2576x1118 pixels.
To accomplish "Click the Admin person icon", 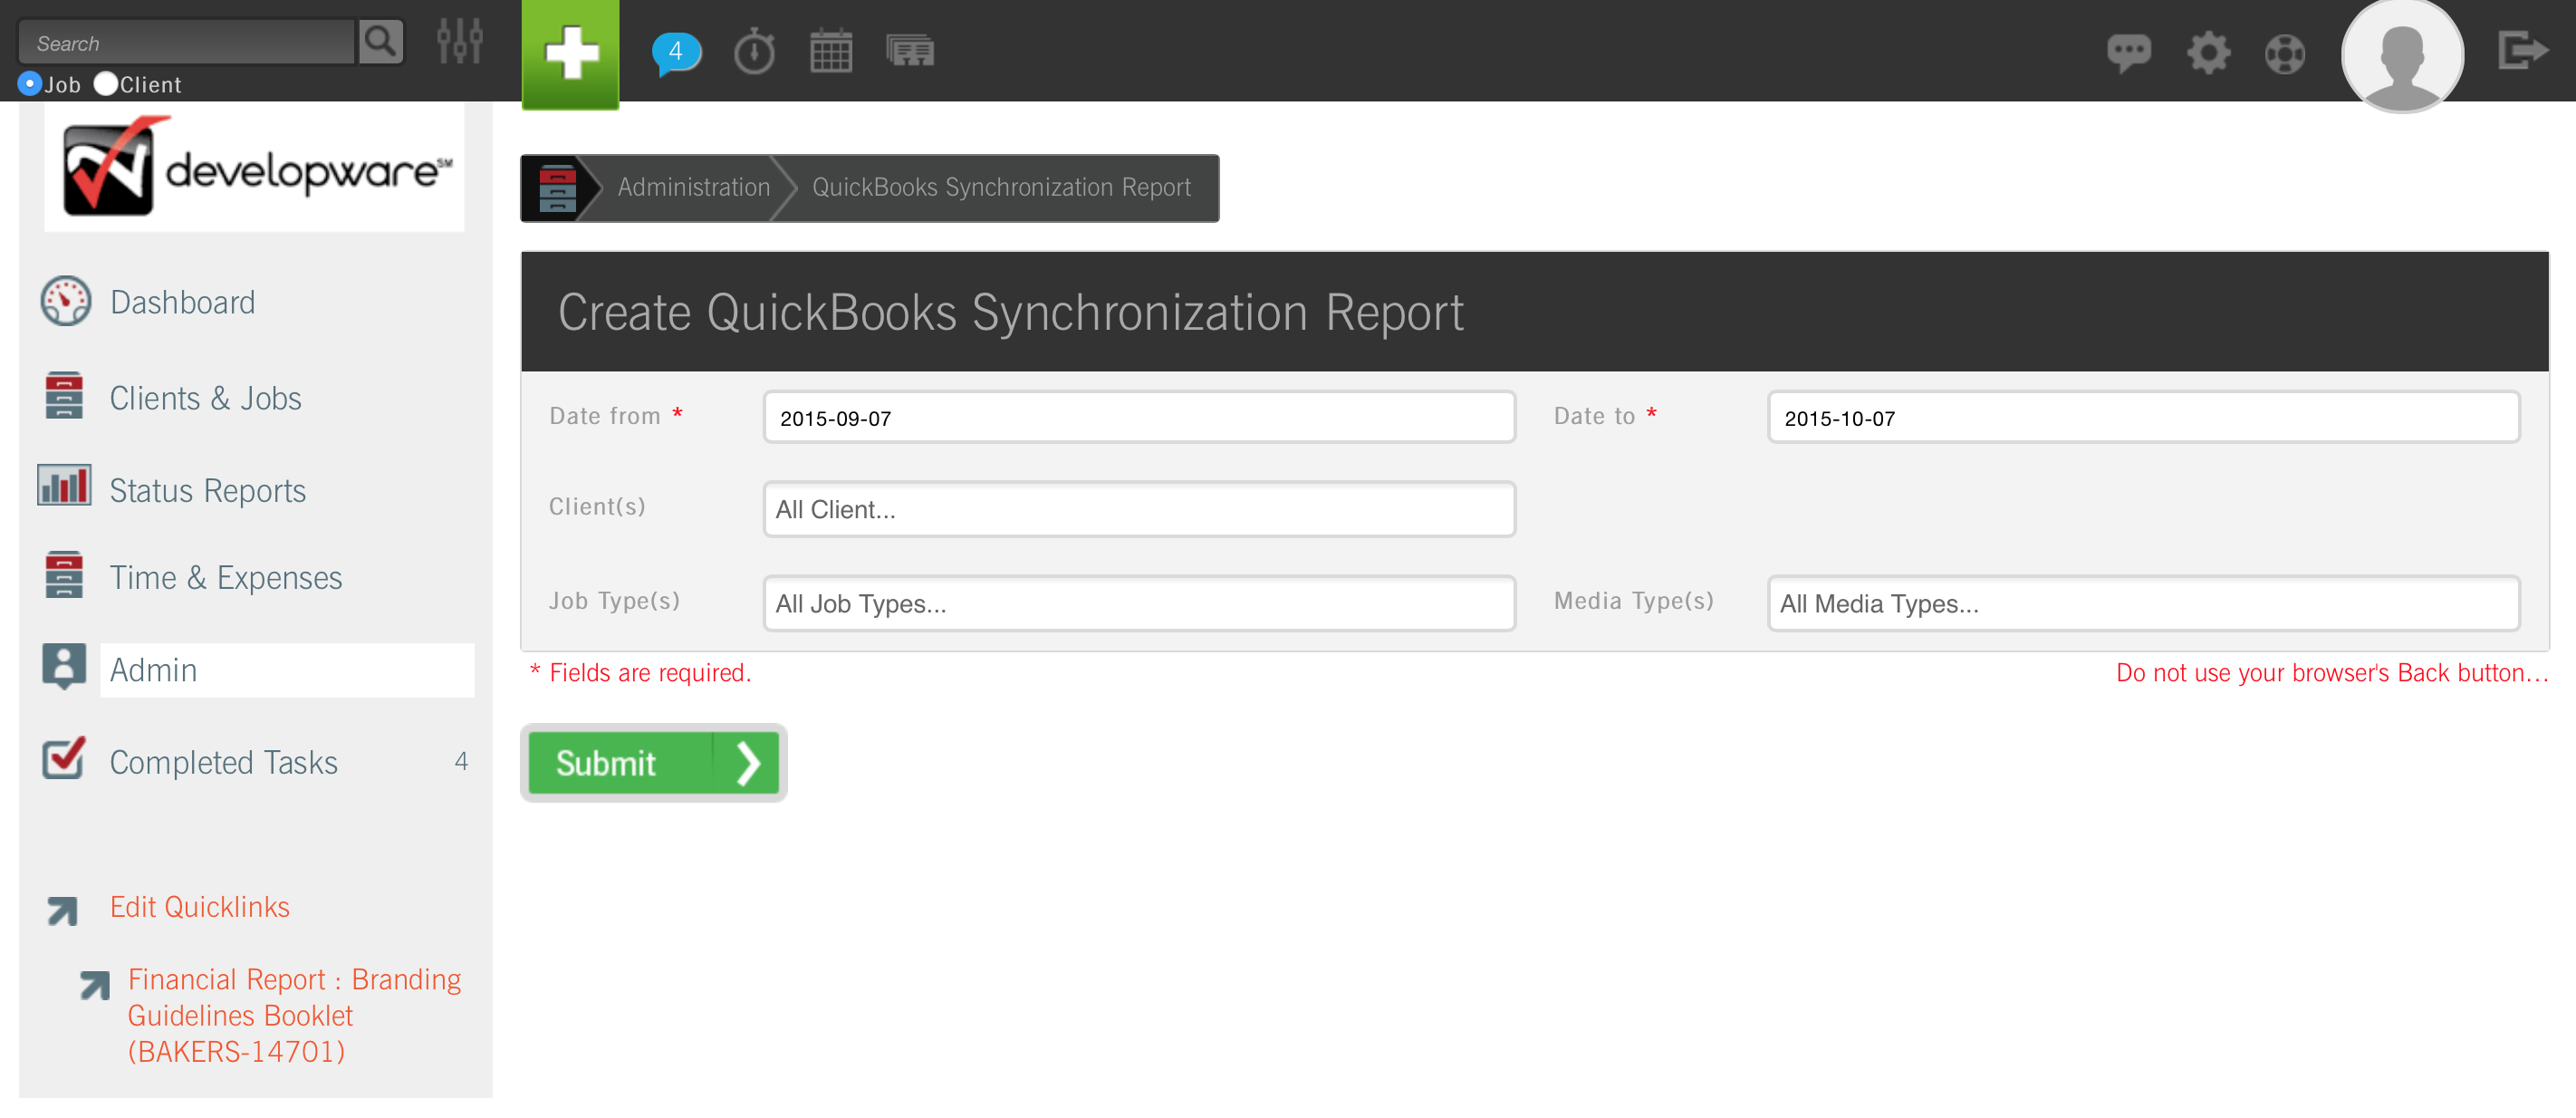I will 64,666.
